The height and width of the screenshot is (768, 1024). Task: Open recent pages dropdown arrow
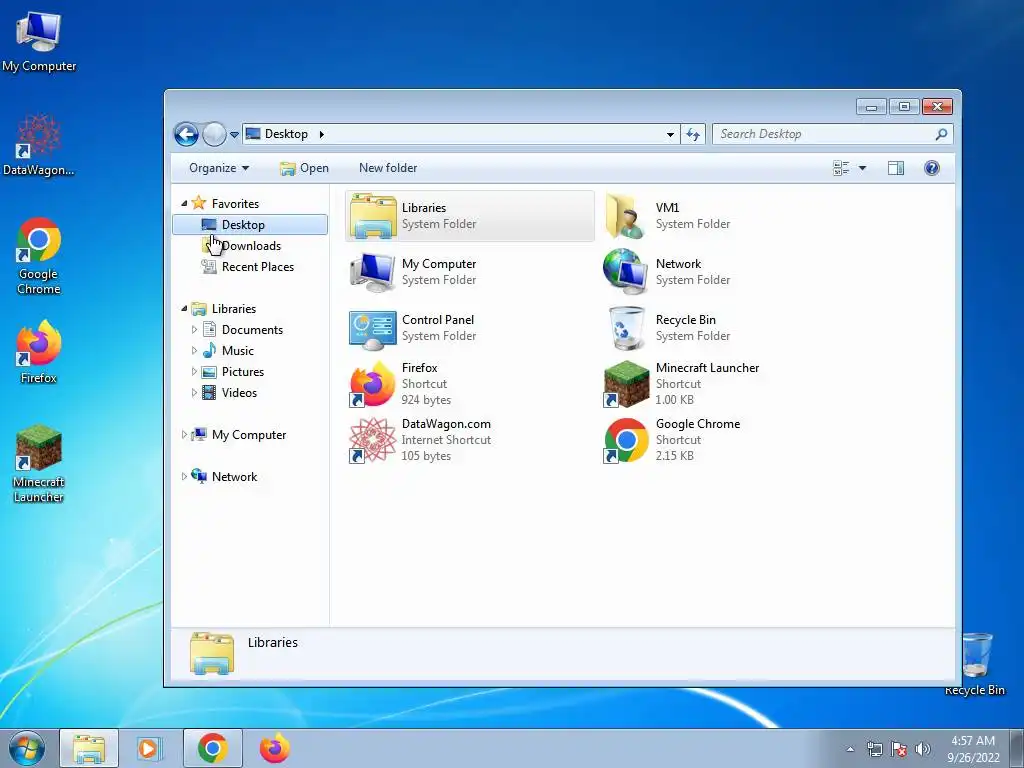click(234, 135)
